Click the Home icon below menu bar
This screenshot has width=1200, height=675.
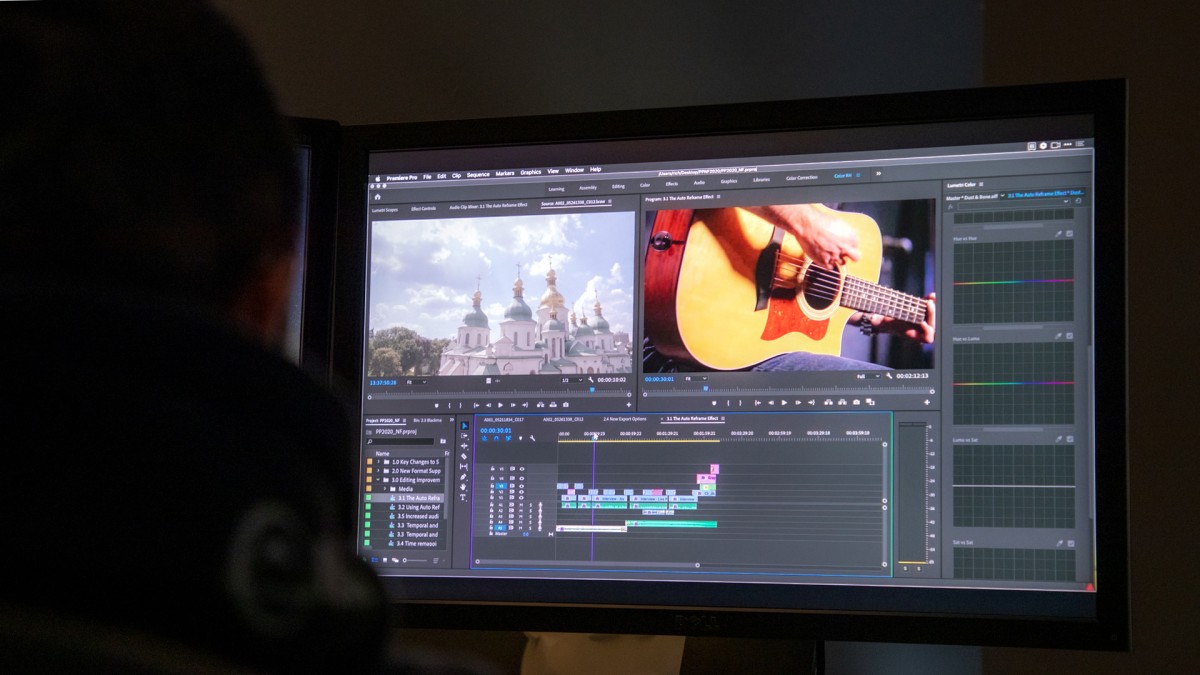(x=377, y=197)
